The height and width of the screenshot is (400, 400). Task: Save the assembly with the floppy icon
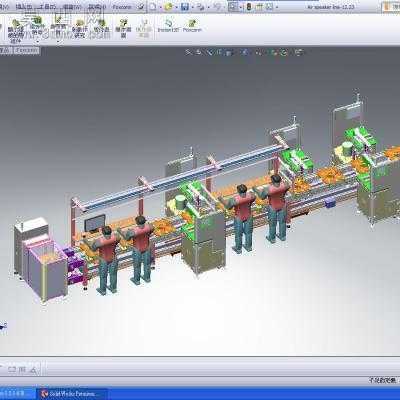(x=185, y=7)
